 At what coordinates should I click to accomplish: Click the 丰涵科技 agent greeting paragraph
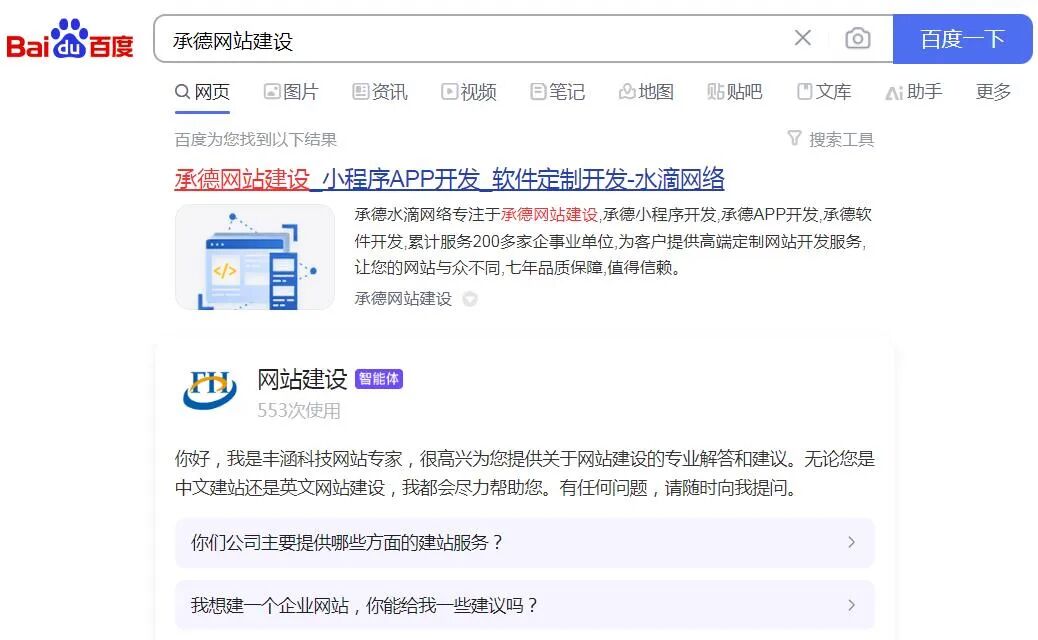tap(524, 473)
